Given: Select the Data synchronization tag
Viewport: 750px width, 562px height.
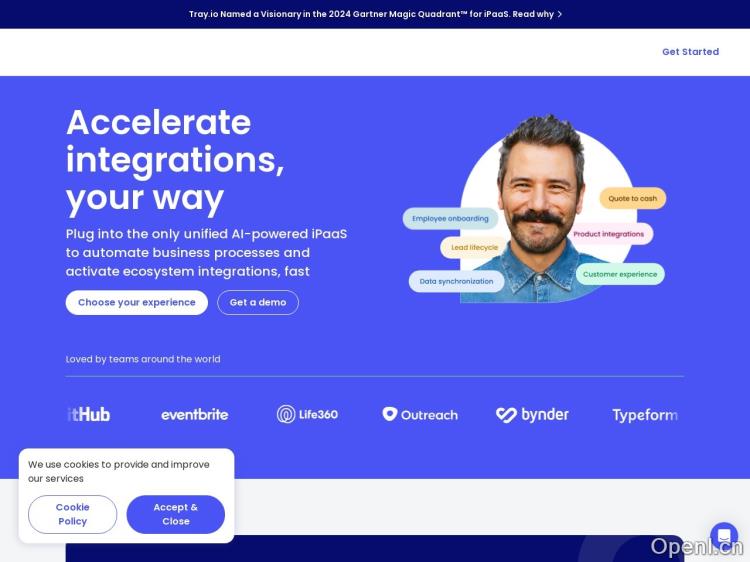Looking at the screenshot, I should [x=456, y=281].
